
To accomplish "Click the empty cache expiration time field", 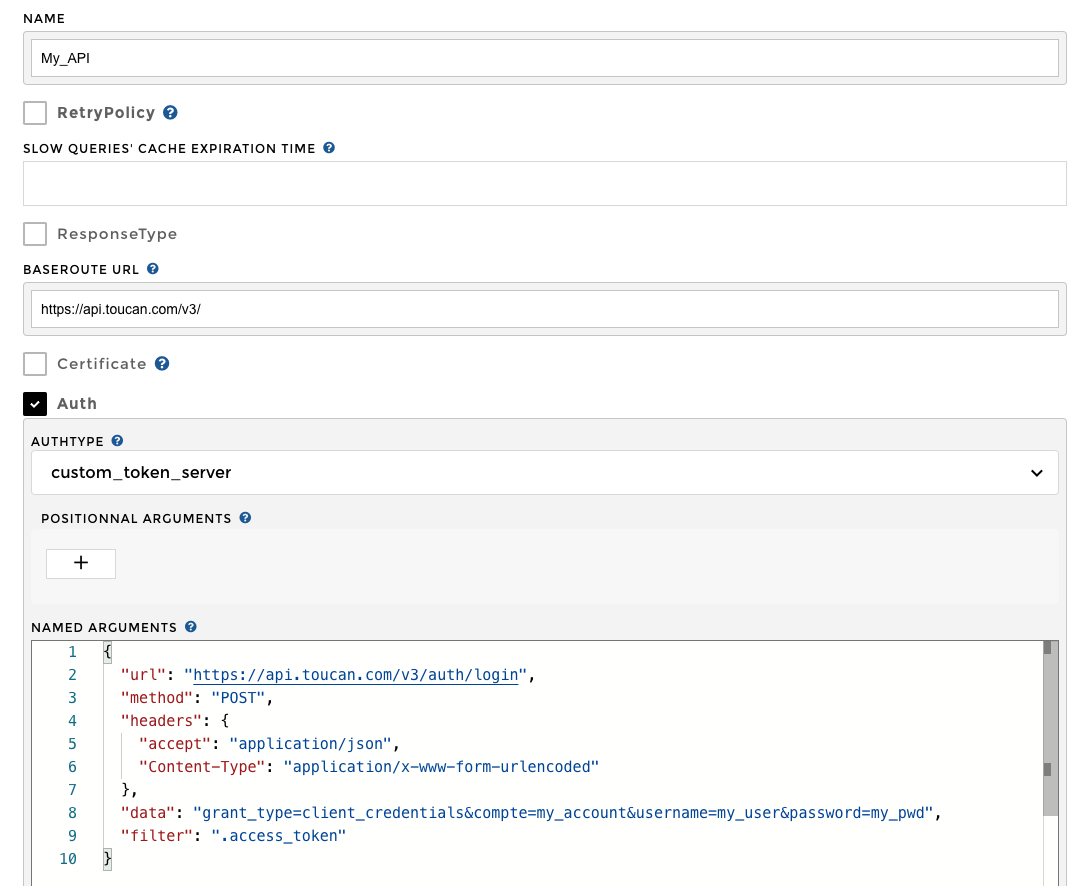I will (544, 183).
